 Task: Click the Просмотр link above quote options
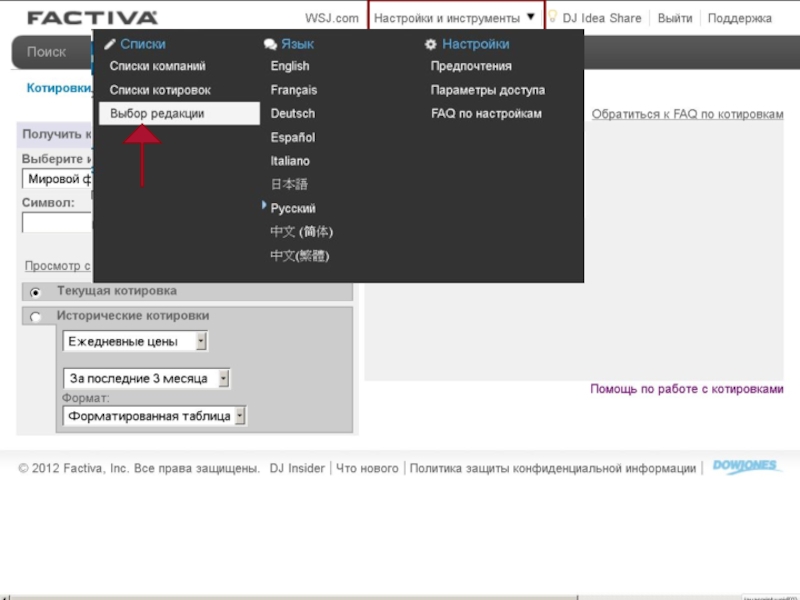tap(58, 265)
